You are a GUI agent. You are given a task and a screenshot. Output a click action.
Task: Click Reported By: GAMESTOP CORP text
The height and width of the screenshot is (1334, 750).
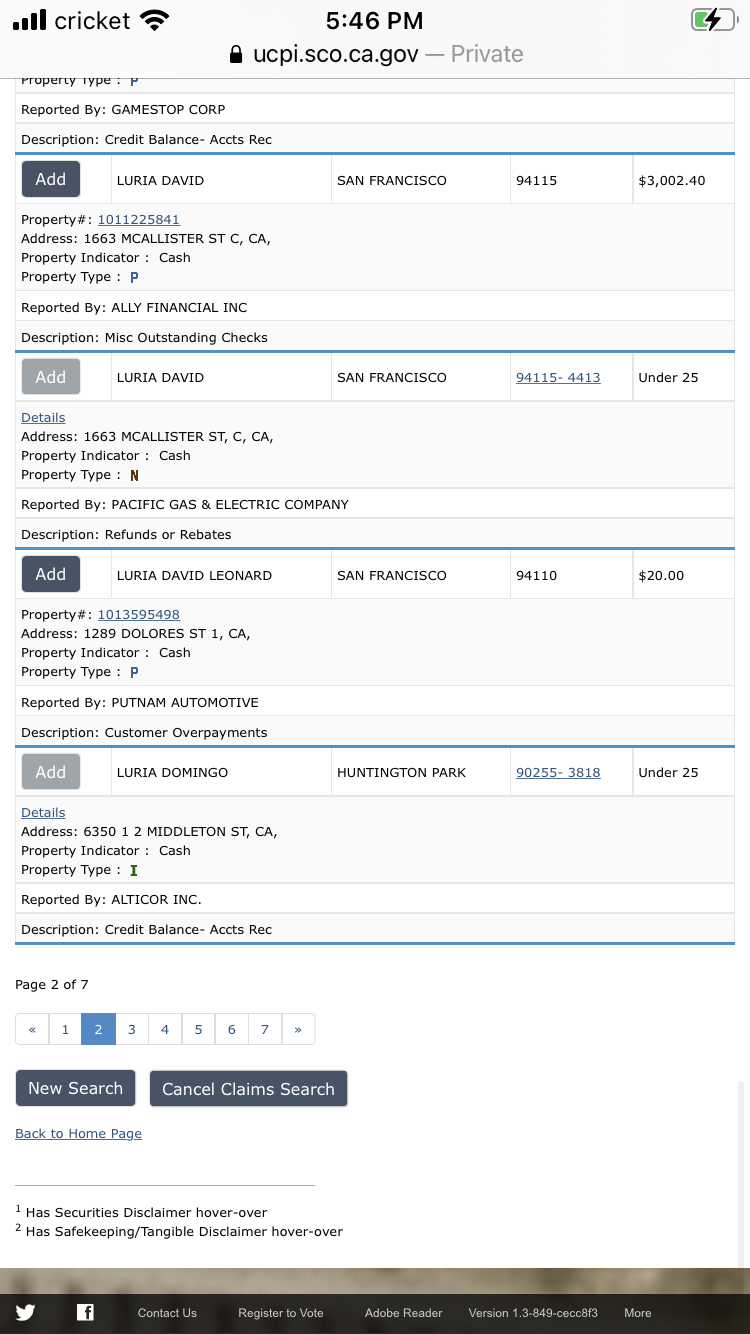[123, 109]
